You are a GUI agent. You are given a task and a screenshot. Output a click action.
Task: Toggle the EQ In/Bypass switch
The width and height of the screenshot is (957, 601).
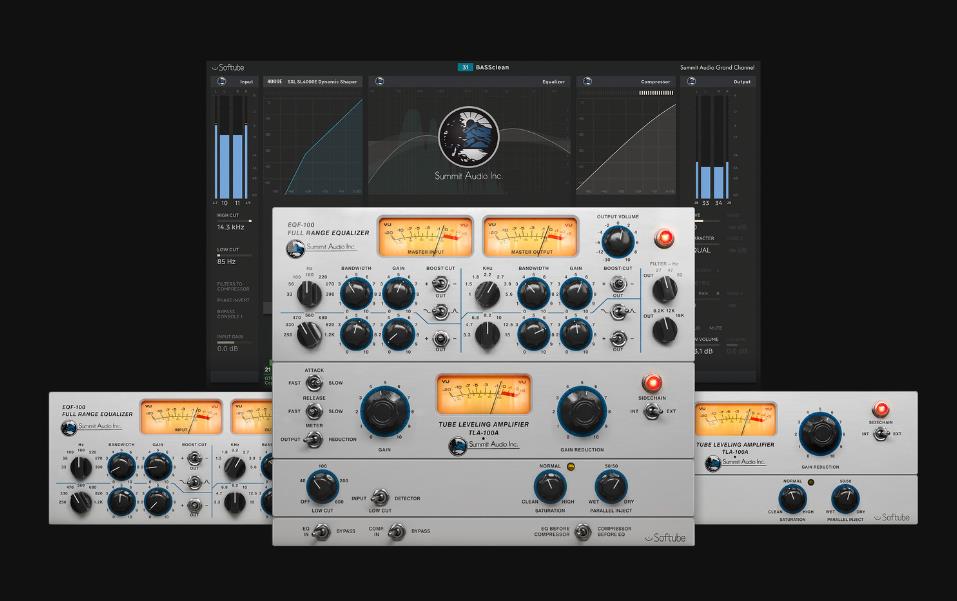pyautogui.click(x=322, y=531)
